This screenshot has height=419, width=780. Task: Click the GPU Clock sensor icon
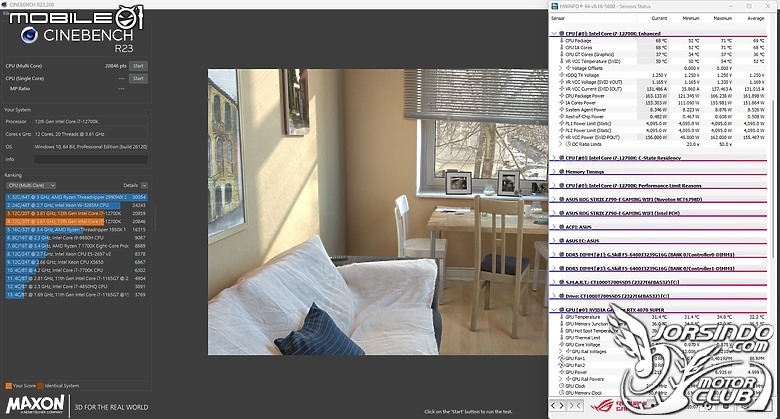tap(562, 386)
